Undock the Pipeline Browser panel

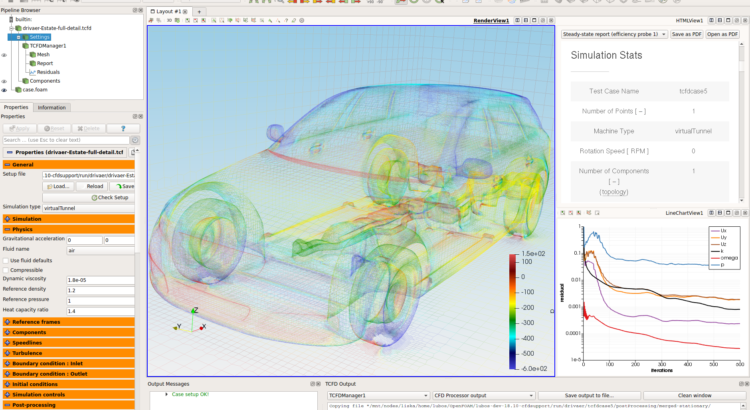pos(135,10)
